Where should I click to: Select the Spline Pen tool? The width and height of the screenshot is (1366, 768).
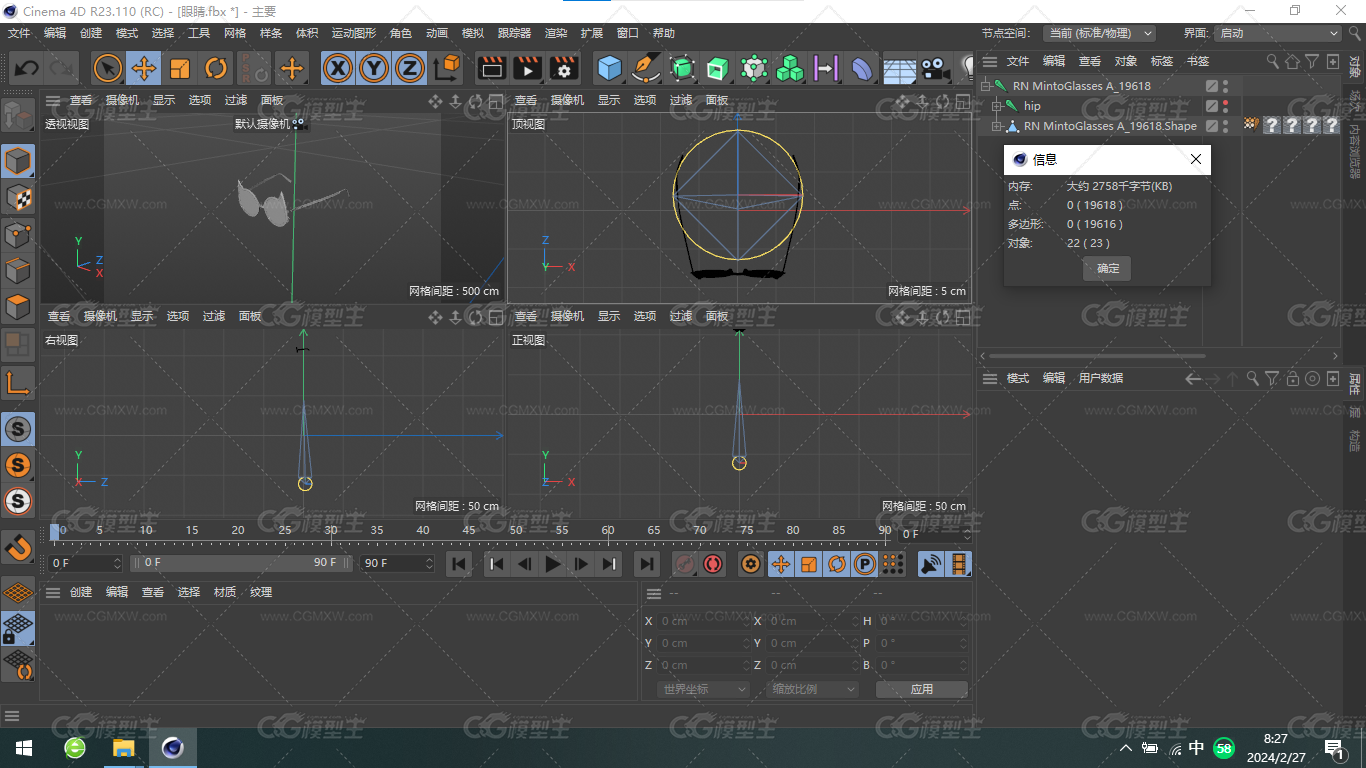click(646, 68)
